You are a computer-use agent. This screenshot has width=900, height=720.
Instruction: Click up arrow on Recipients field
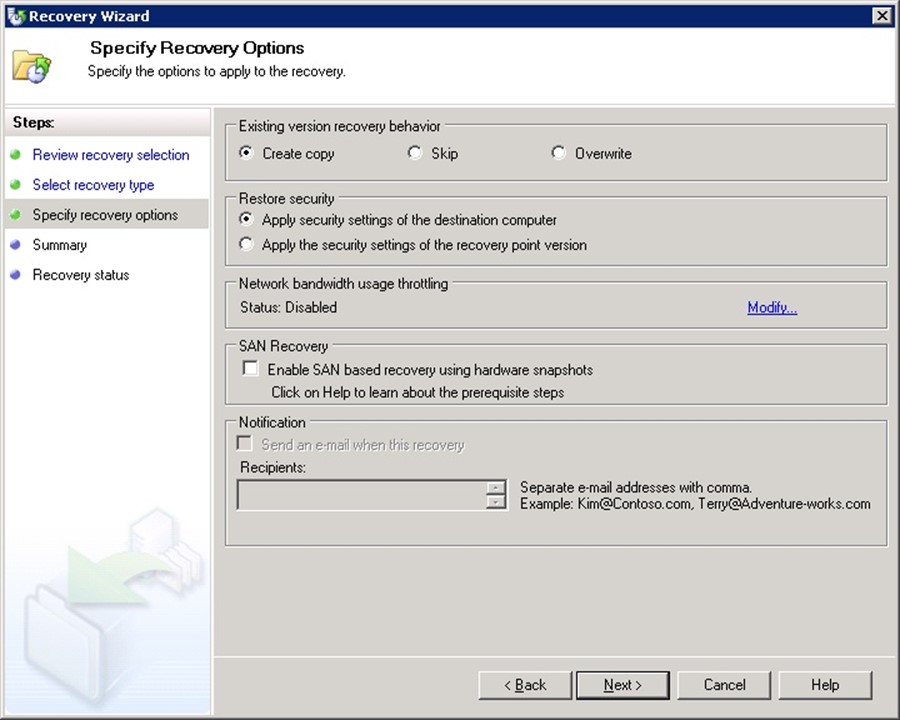pyautogui.click(x=495, y=488)
